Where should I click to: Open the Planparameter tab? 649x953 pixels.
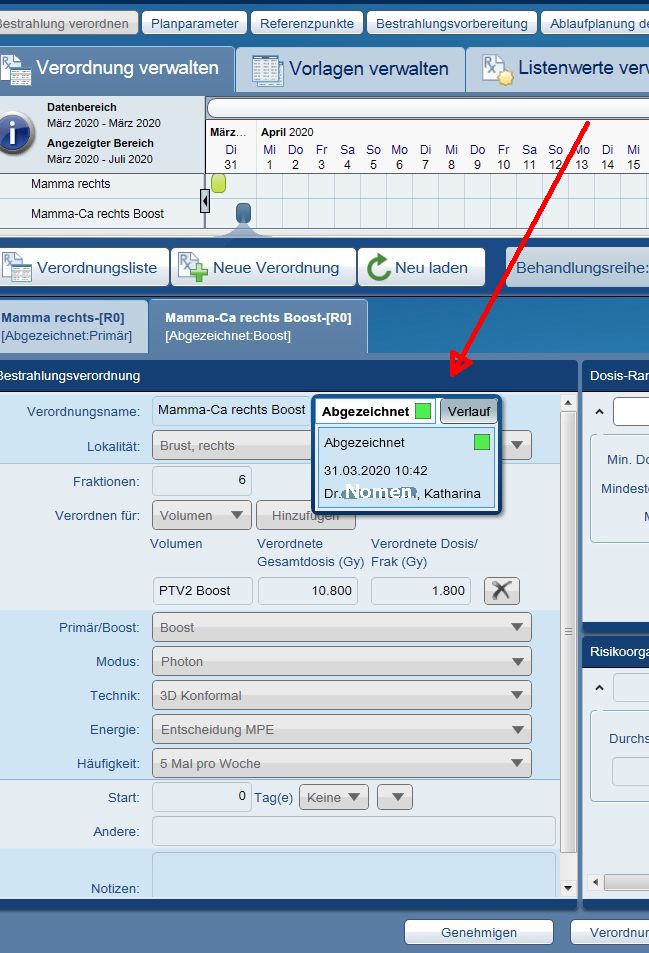click(x=195, y=23)
